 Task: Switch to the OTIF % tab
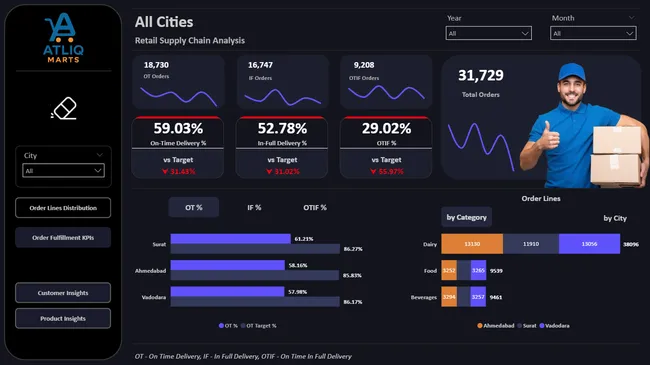click(315, 207)
